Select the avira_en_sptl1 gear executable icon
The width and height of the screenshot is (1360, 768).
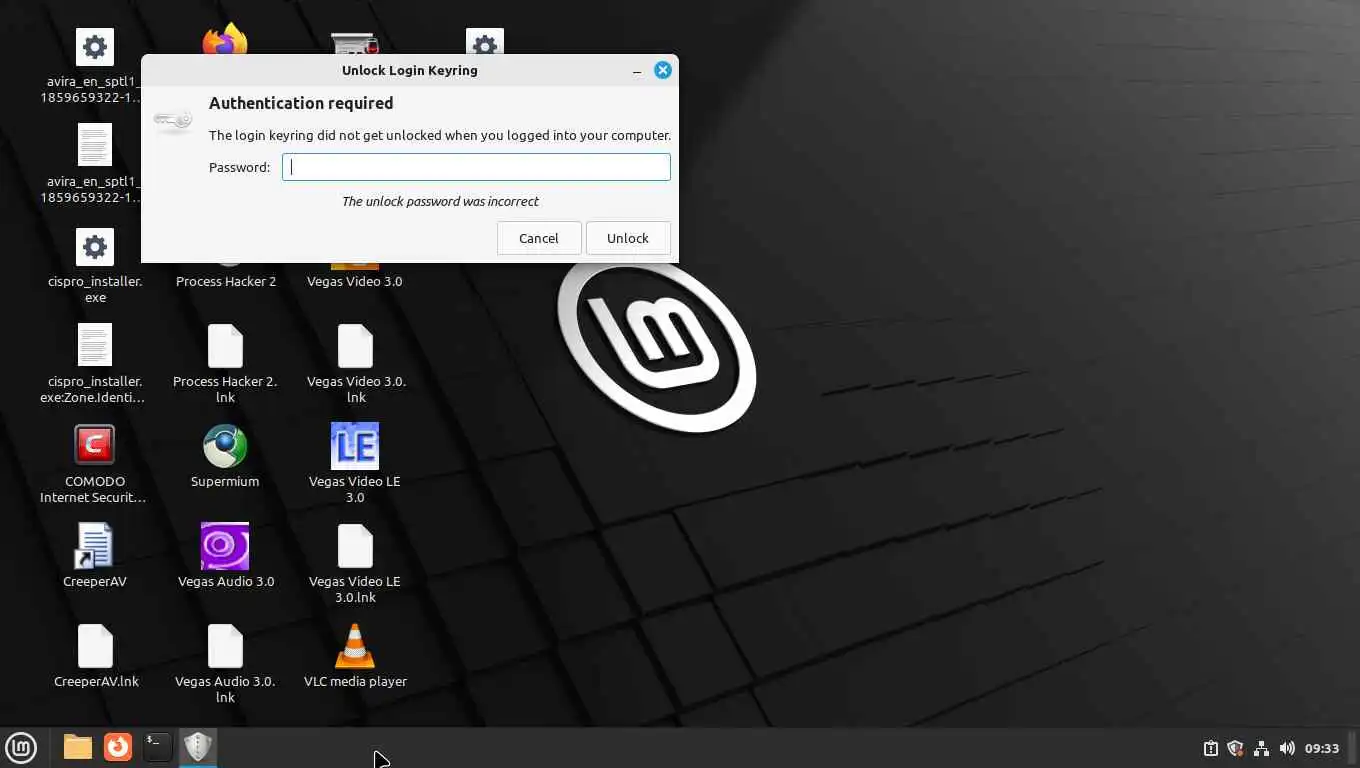pyautogui.click(x=95, y=47)
